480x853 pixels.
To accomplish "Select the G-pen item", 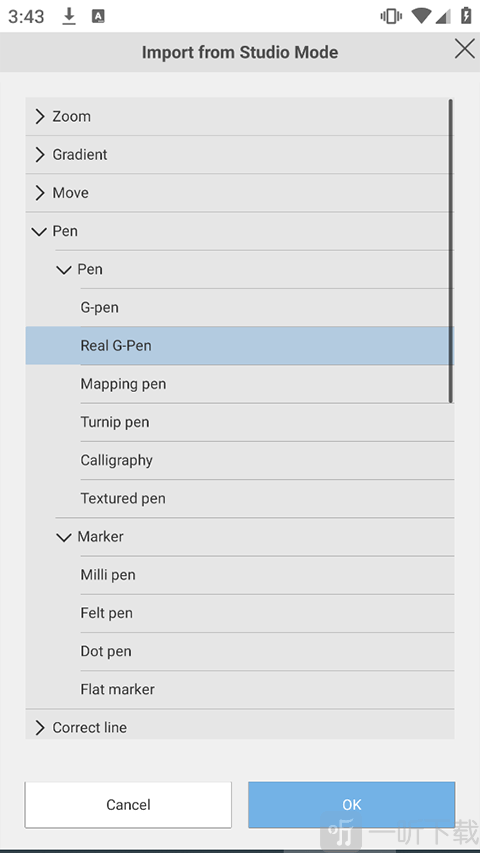I will point(267,307).
